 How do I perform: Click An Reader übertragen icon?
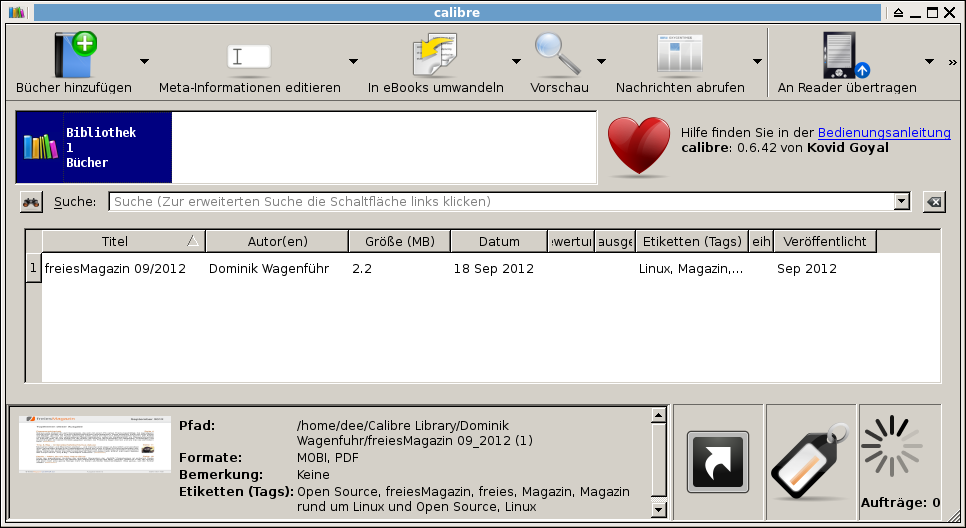[846, 55]
